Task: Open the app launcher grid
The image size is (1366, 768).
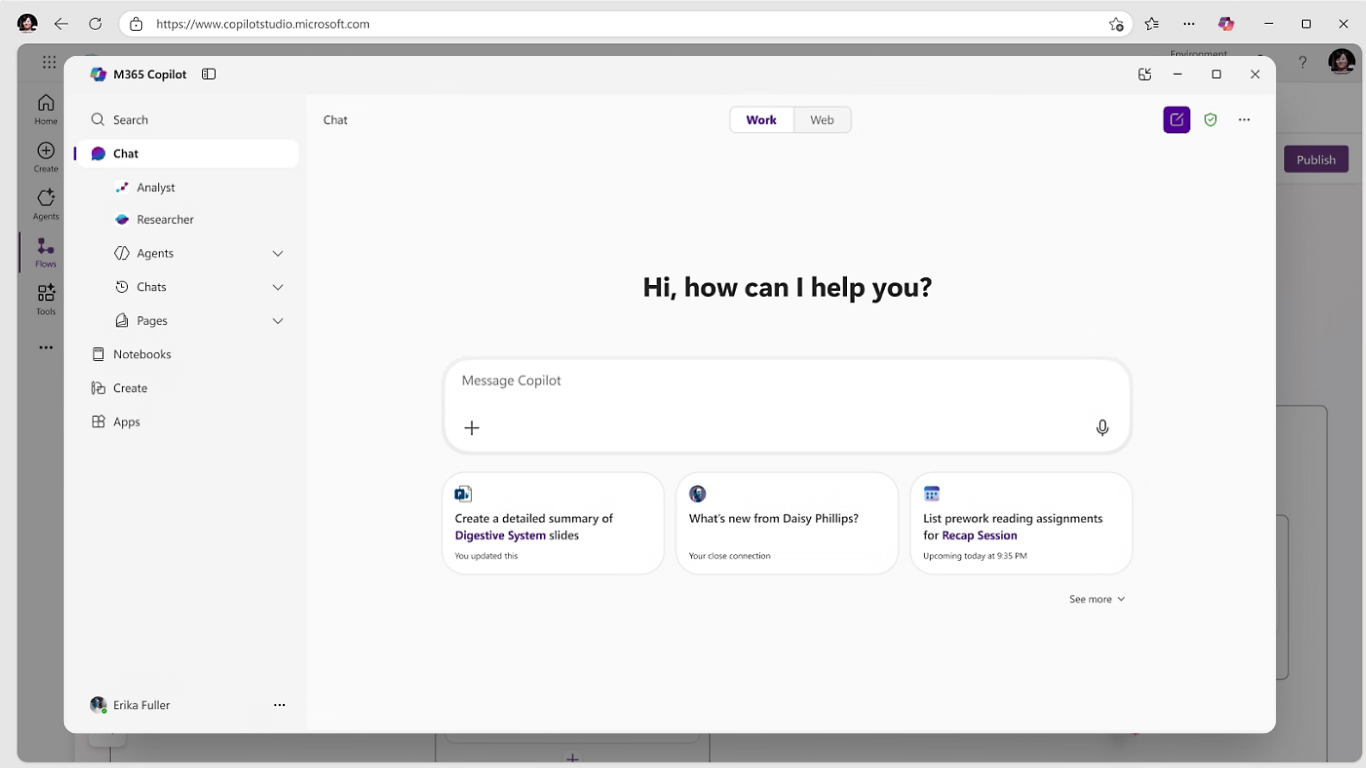Action: [x=48, y=61]
